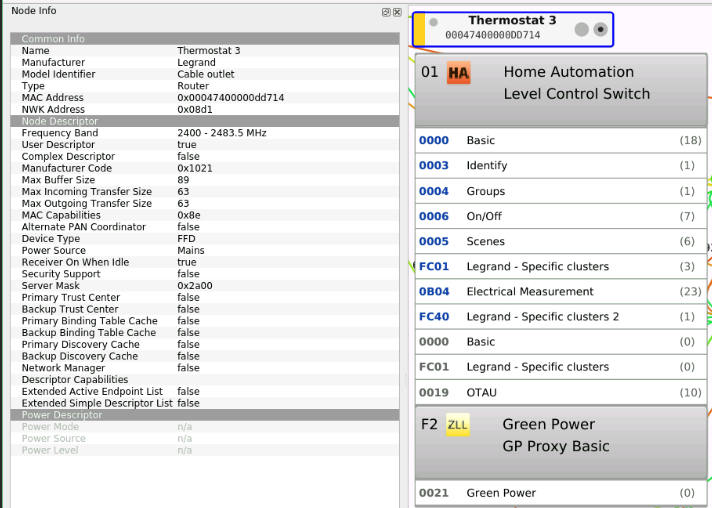Image resolution: width=712 pixels, height=508 pixels.
Task: Select the Descriptor Capabilities label
Action: click(x=74, y=380)
